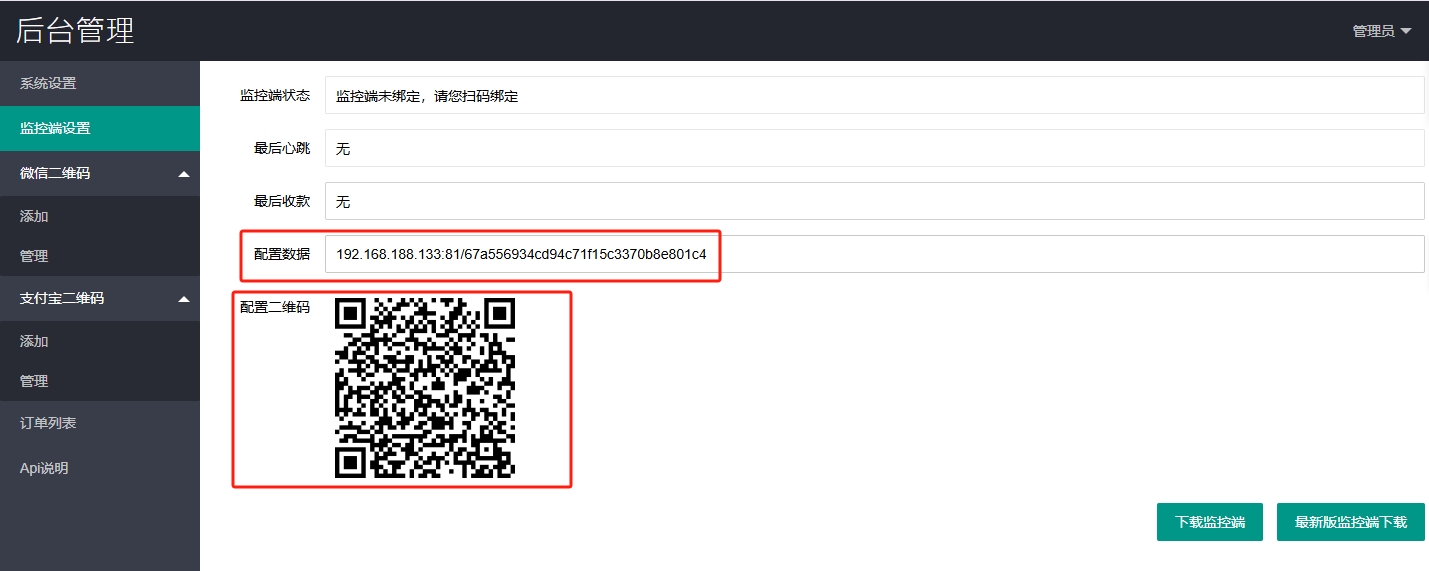Open 管理 under 微信二维码

(x=100, y=256)
